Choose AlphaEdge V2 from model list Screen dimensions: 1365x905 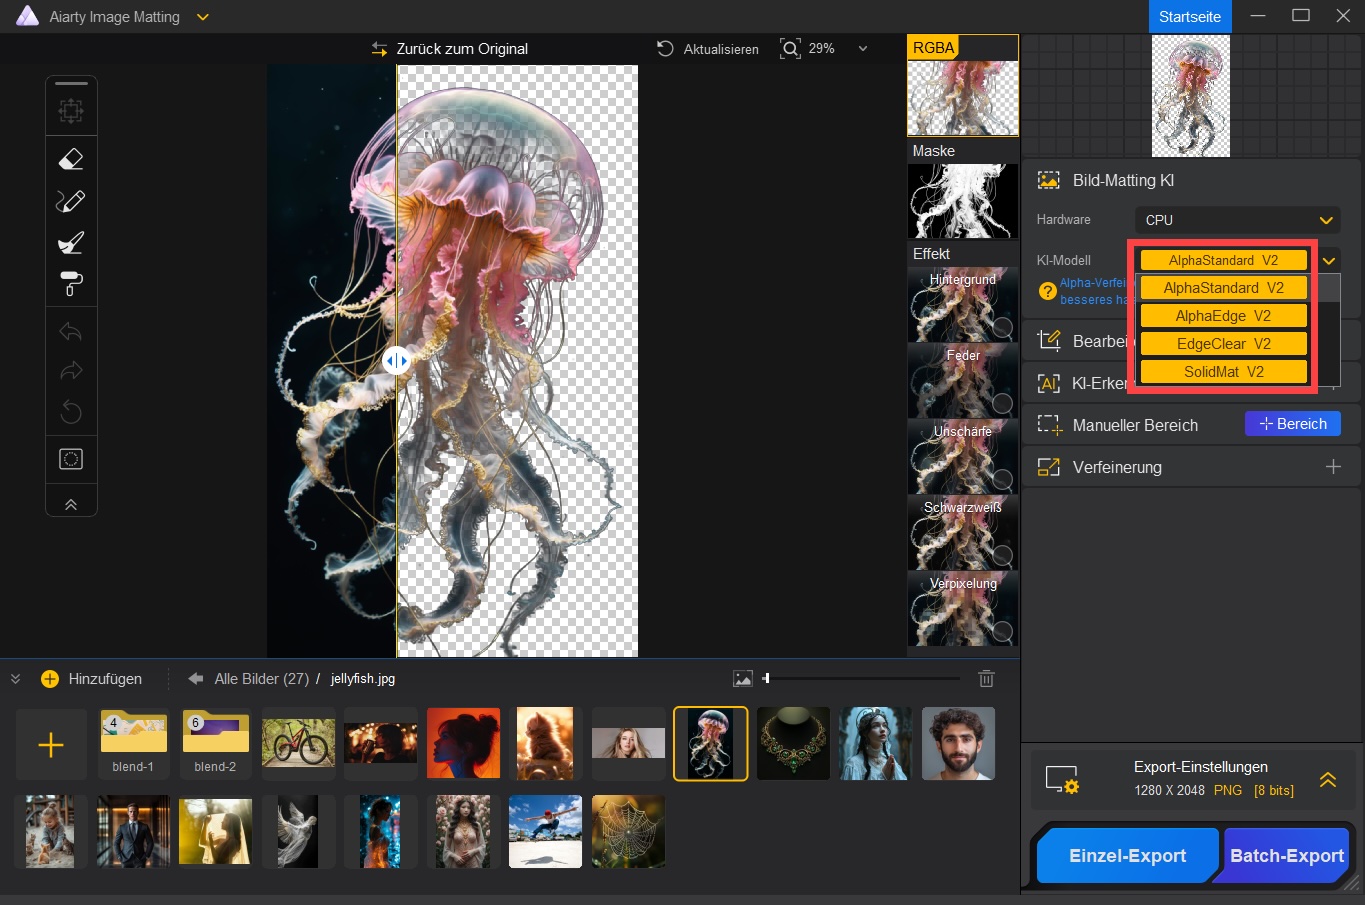coord(1223,316)
